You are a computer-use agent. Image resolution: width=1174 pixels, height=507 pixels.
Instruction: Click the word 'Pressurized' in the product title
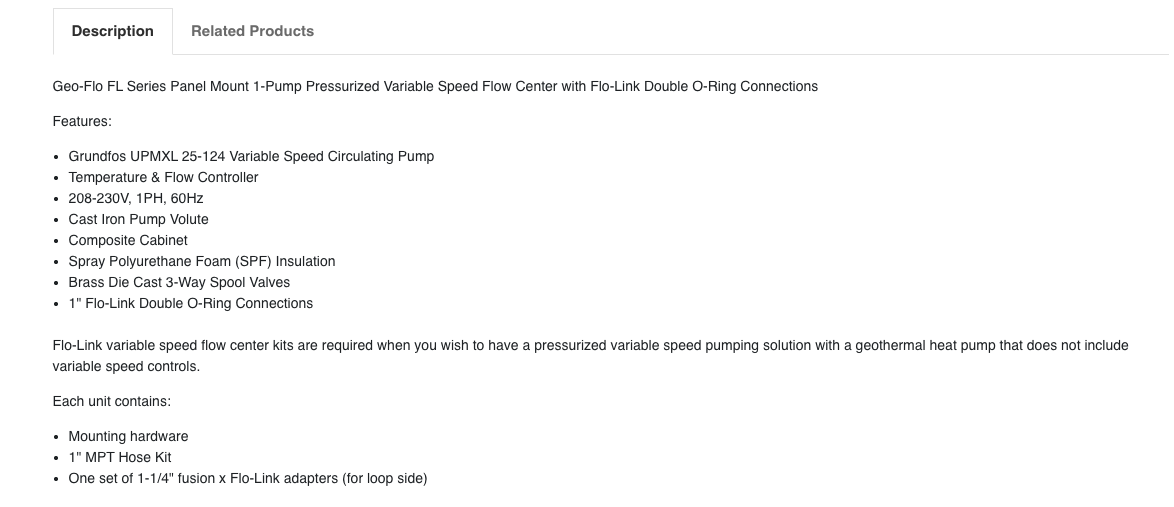coord(342,87)
